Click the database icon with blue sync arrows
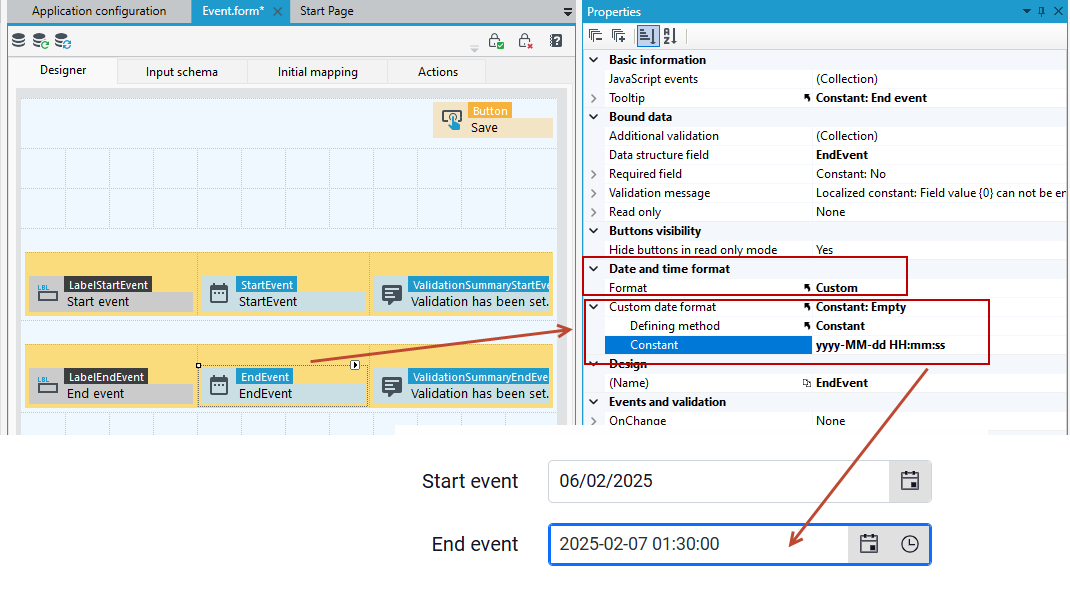1070x608 pixels. click(63, 41)
